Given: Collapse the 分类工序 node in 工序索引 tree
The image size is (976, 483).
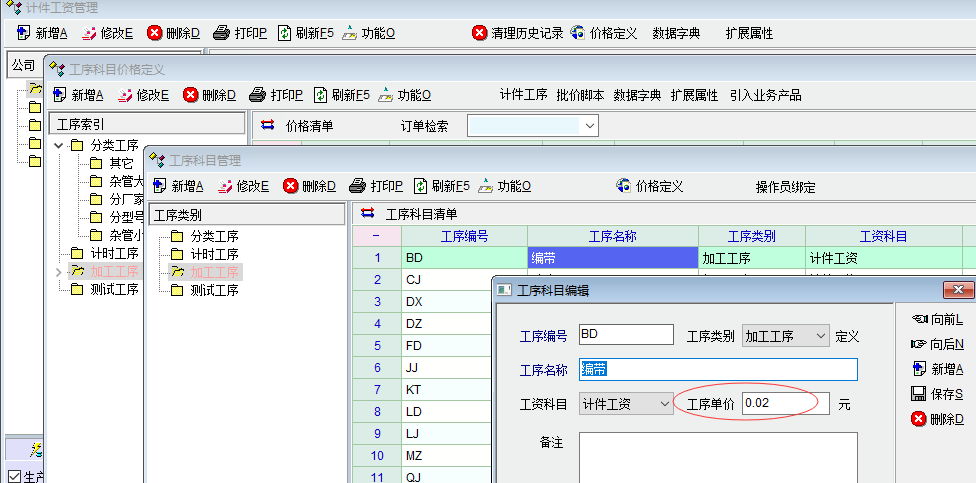Looking at the screenshot, I should 59,146.
